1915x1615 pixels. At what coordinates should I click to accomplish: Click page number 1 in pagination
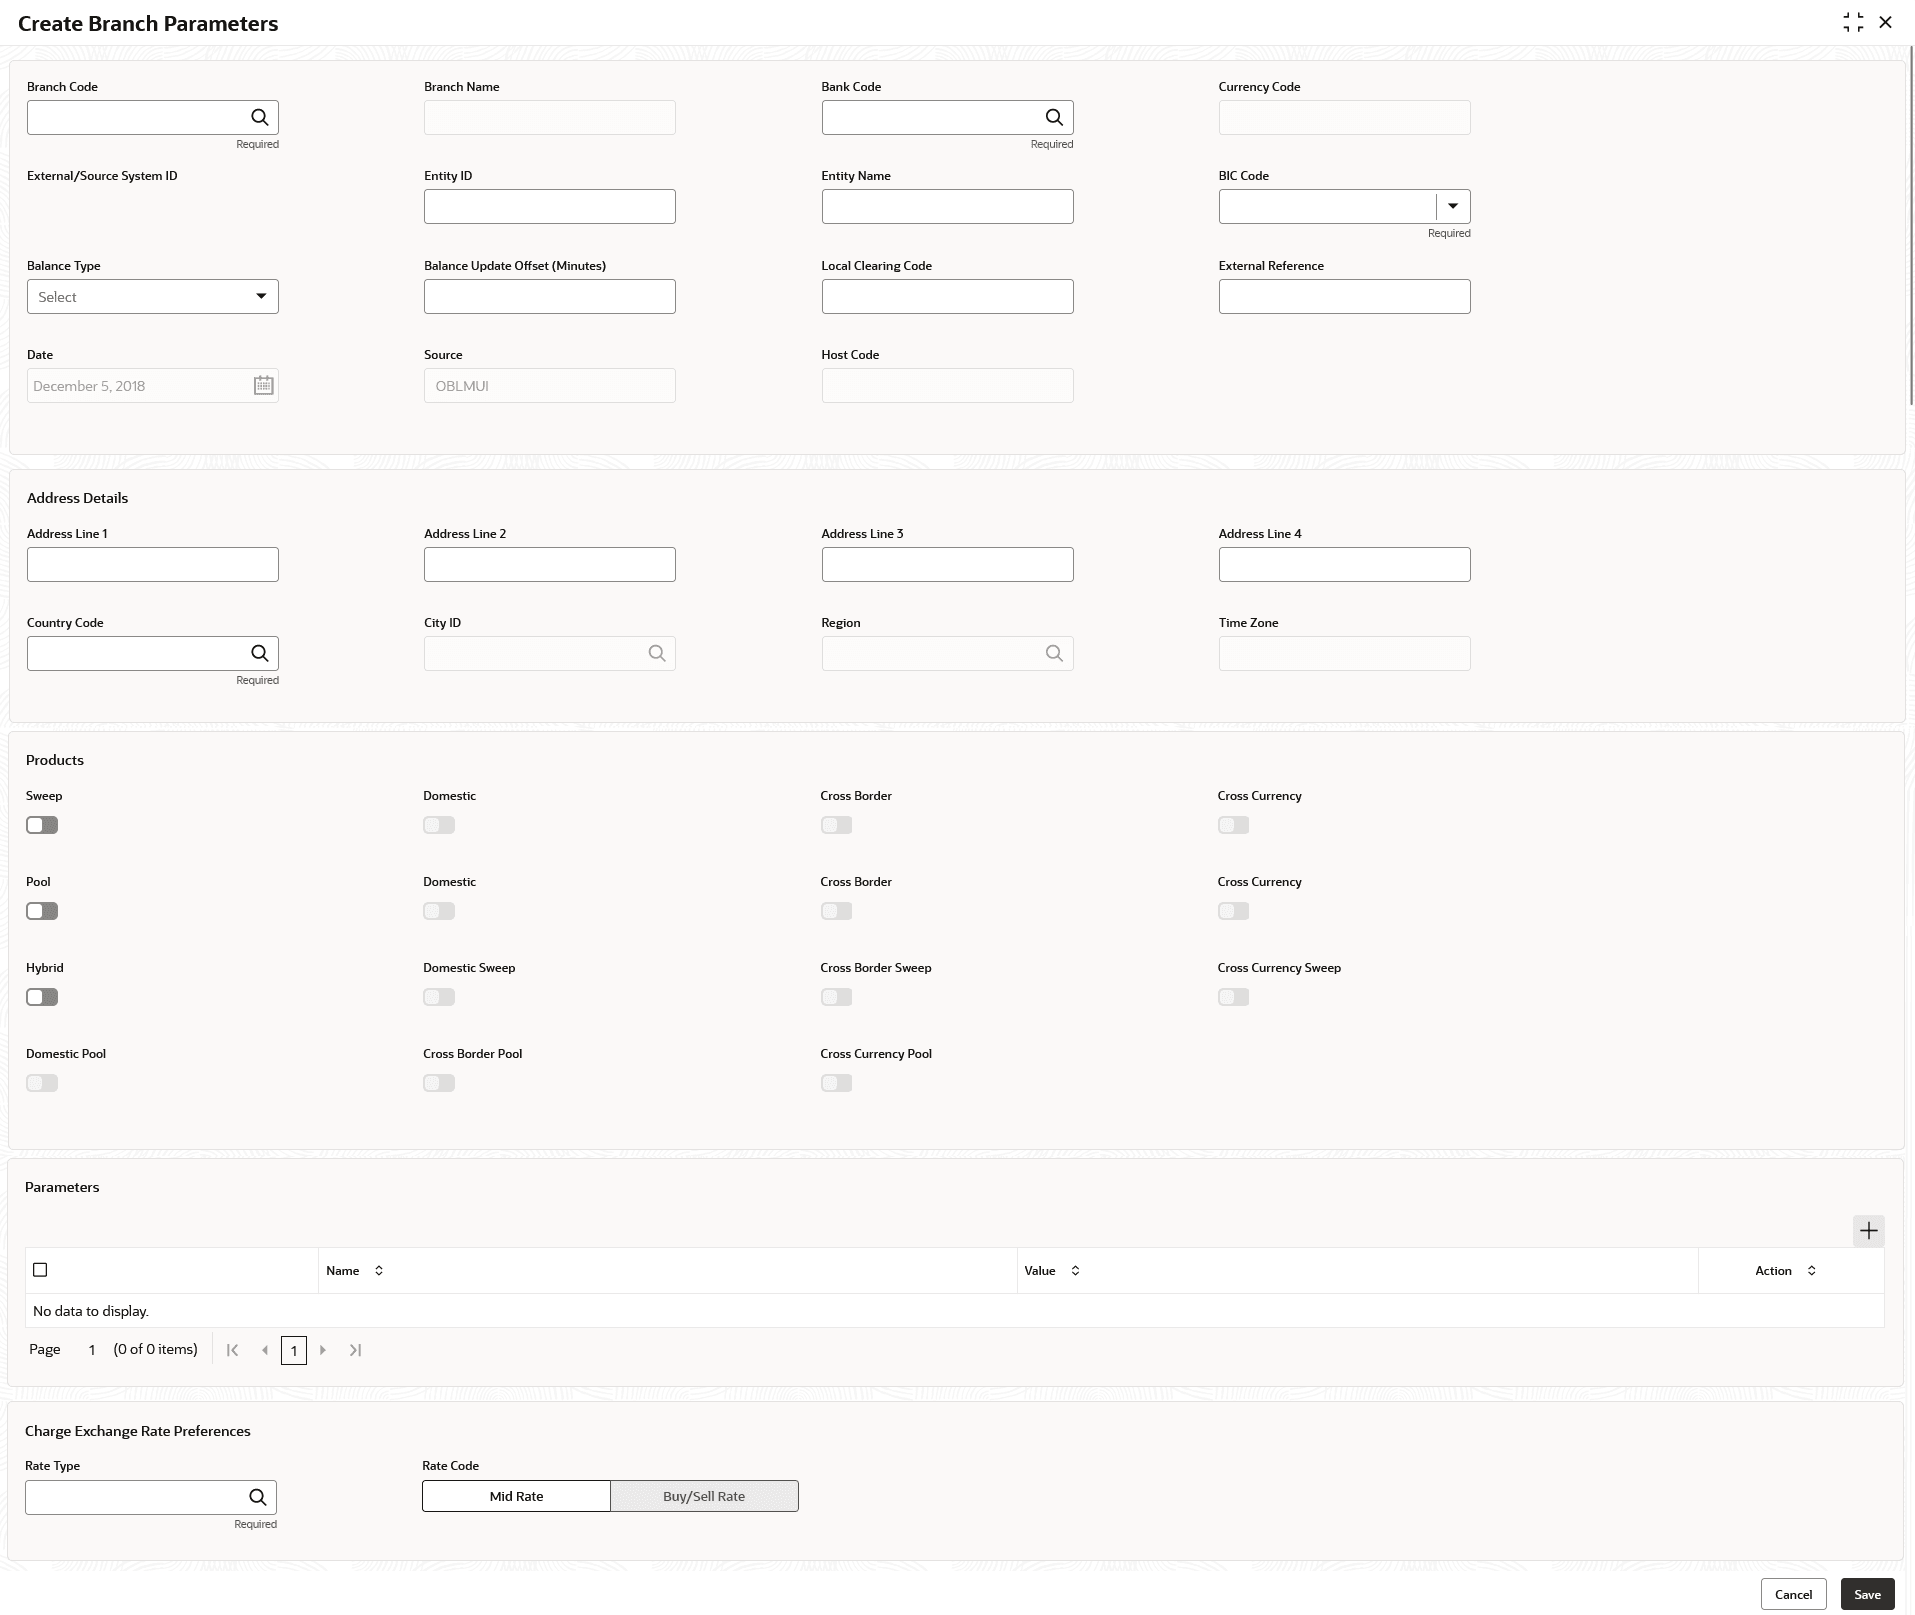click(x=294, y=1351)
